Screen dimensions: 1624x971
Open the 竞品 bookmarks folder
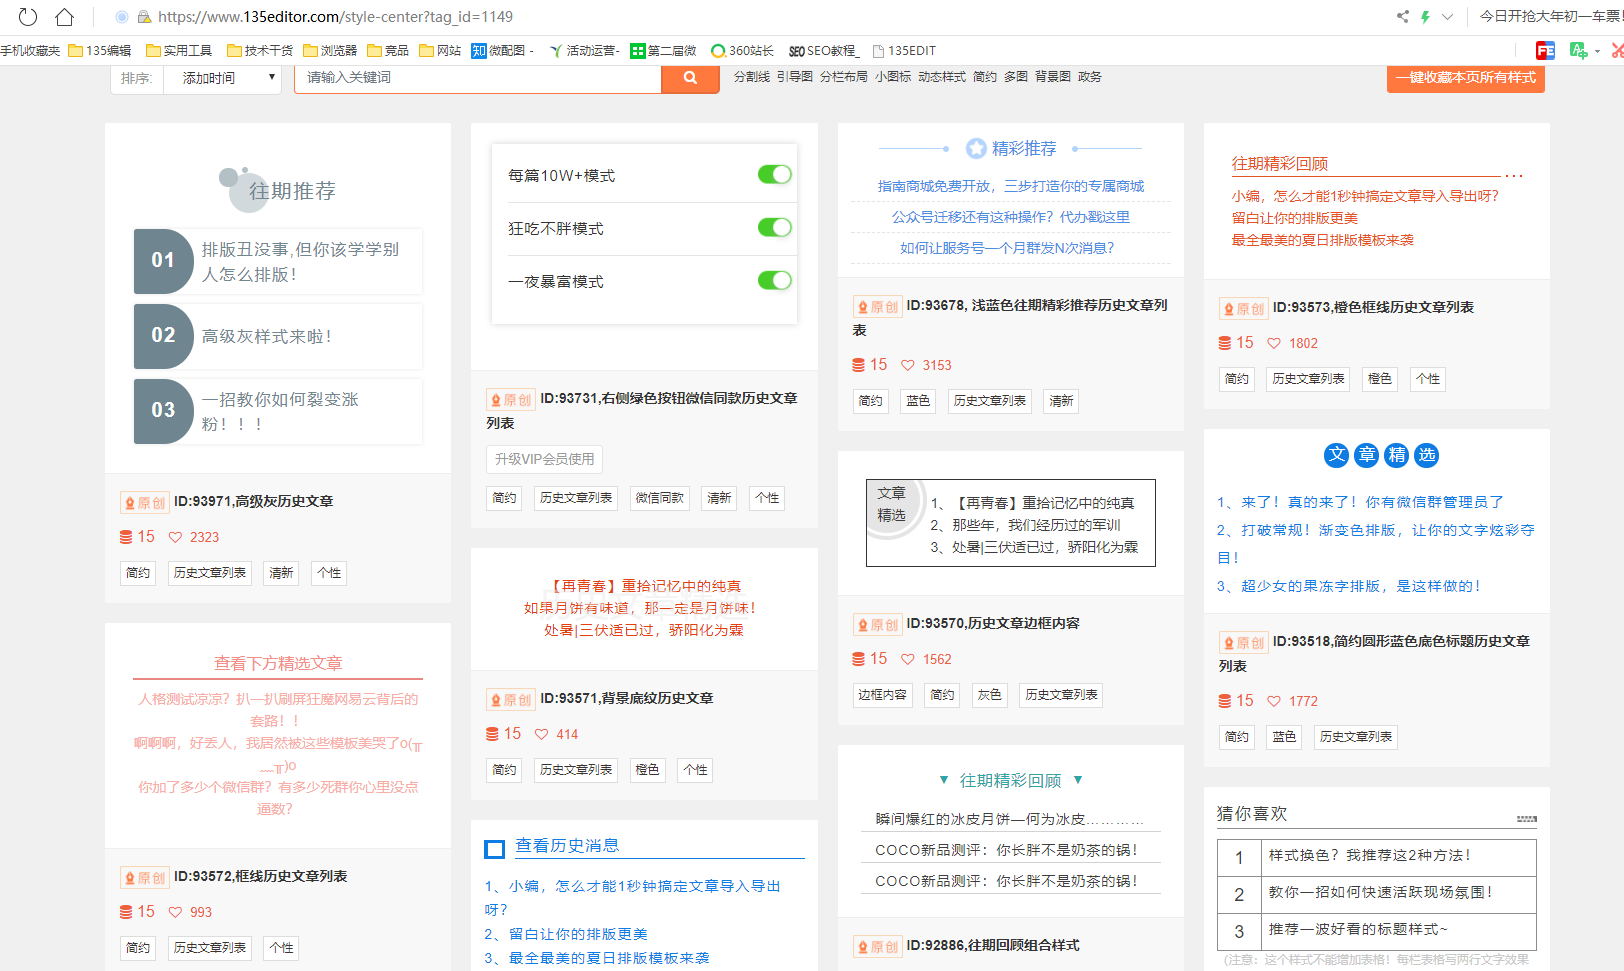388,50
